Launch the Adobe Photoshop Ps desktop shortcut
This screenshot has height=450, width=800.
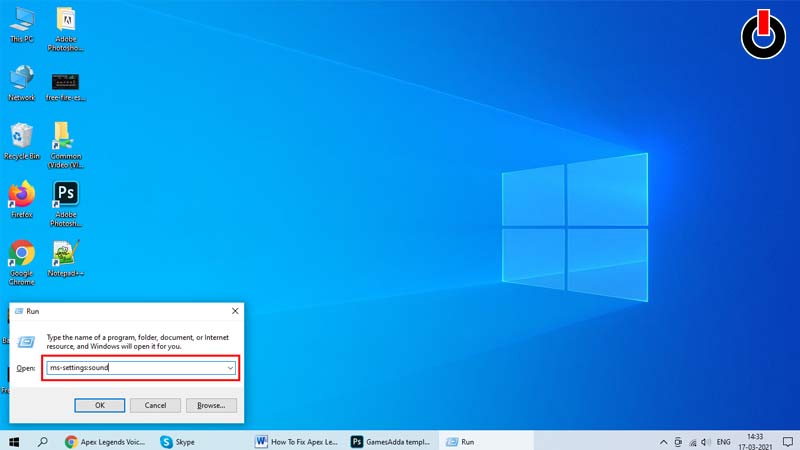coord(66,204)
